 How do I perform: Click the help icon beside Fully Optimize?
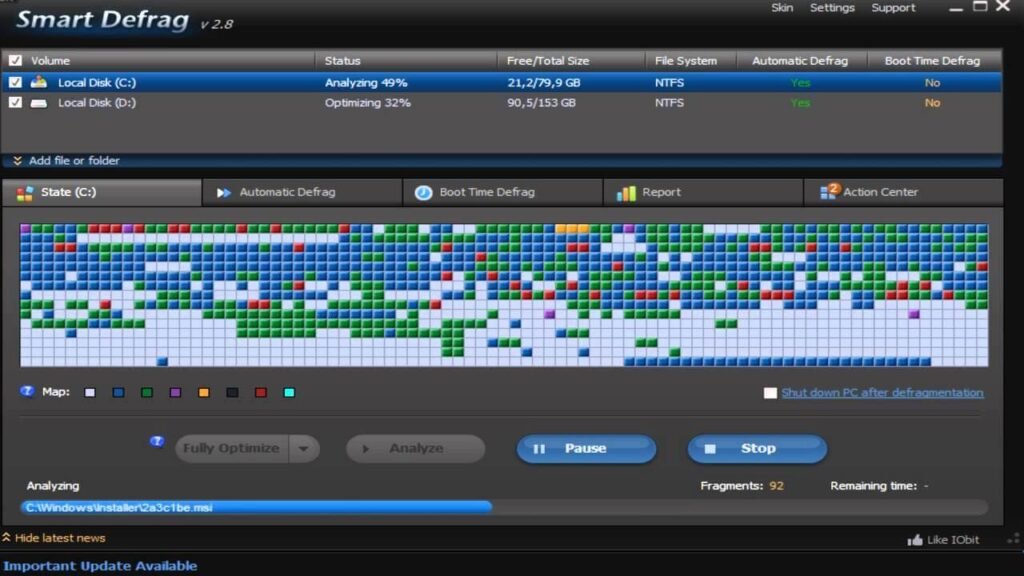[157, 441]
